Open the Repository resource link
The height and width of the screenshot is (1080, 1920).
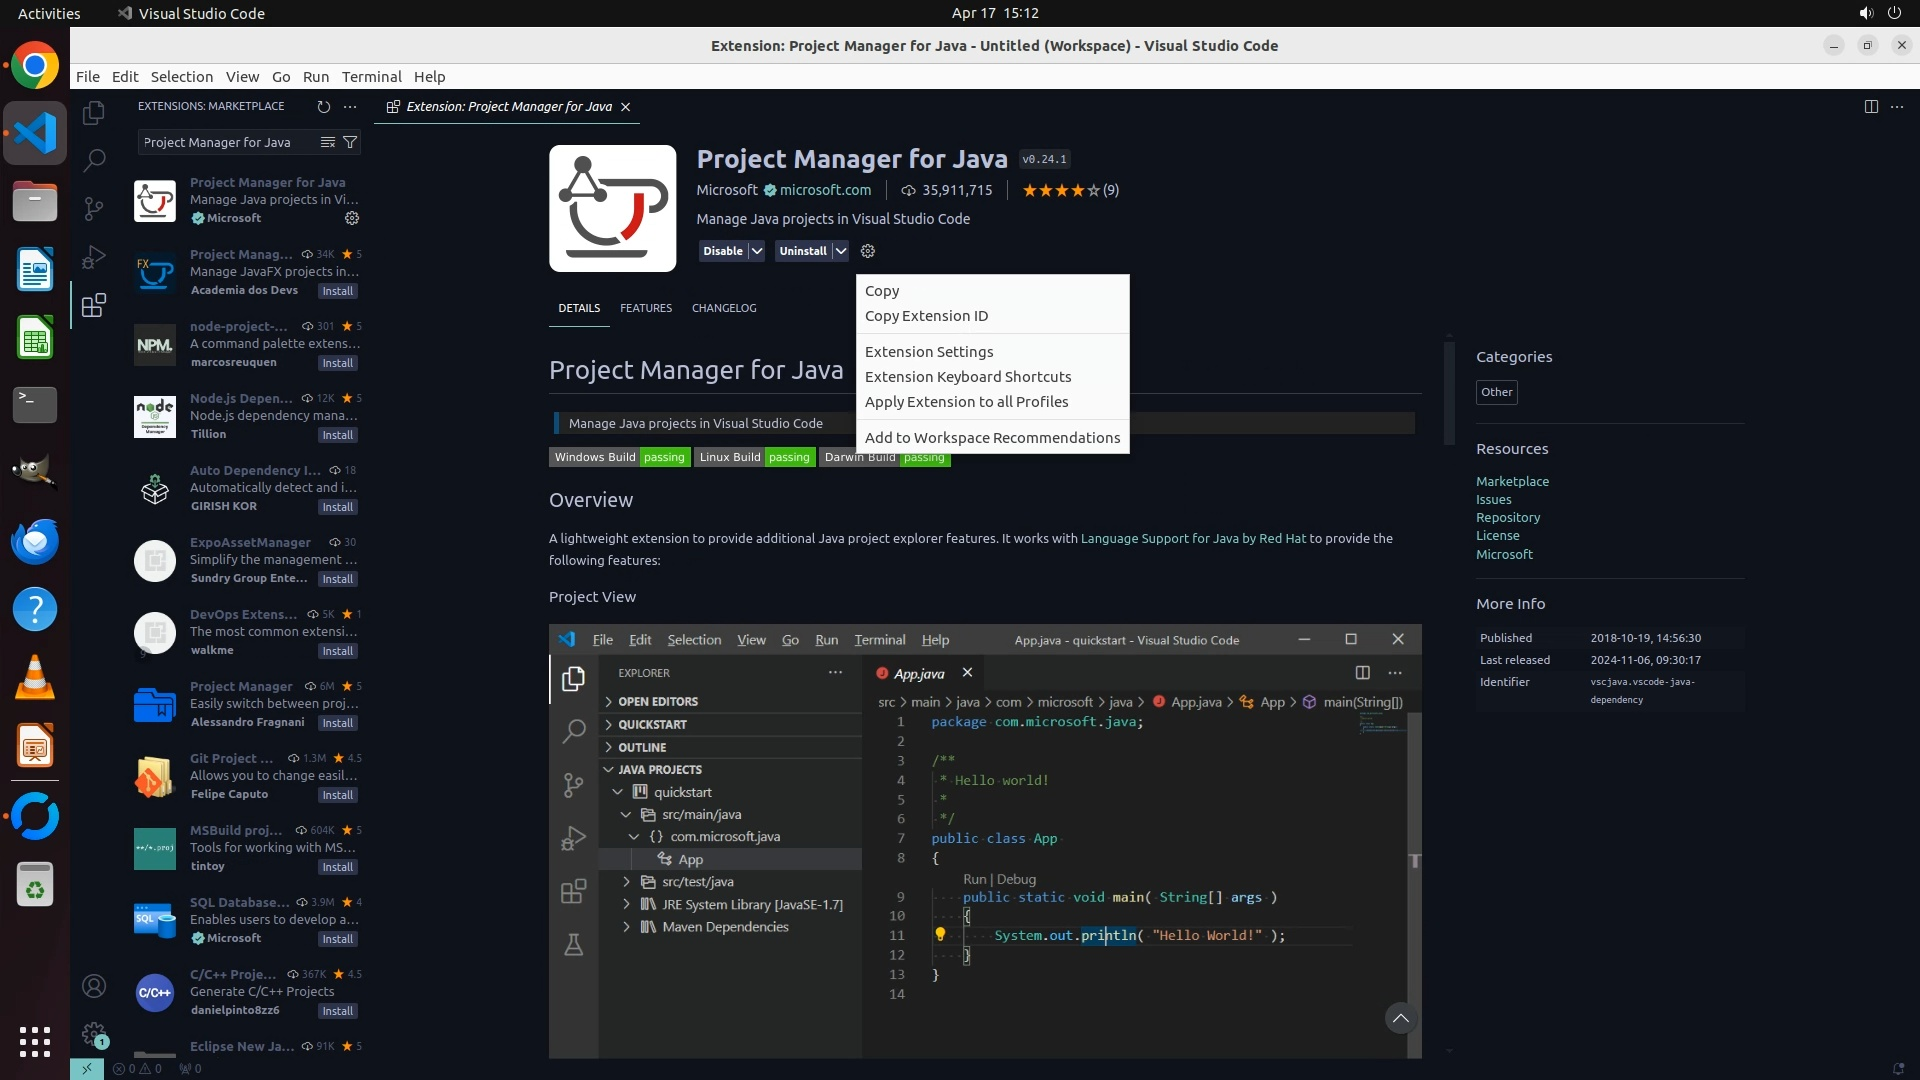pos(1508,518)
